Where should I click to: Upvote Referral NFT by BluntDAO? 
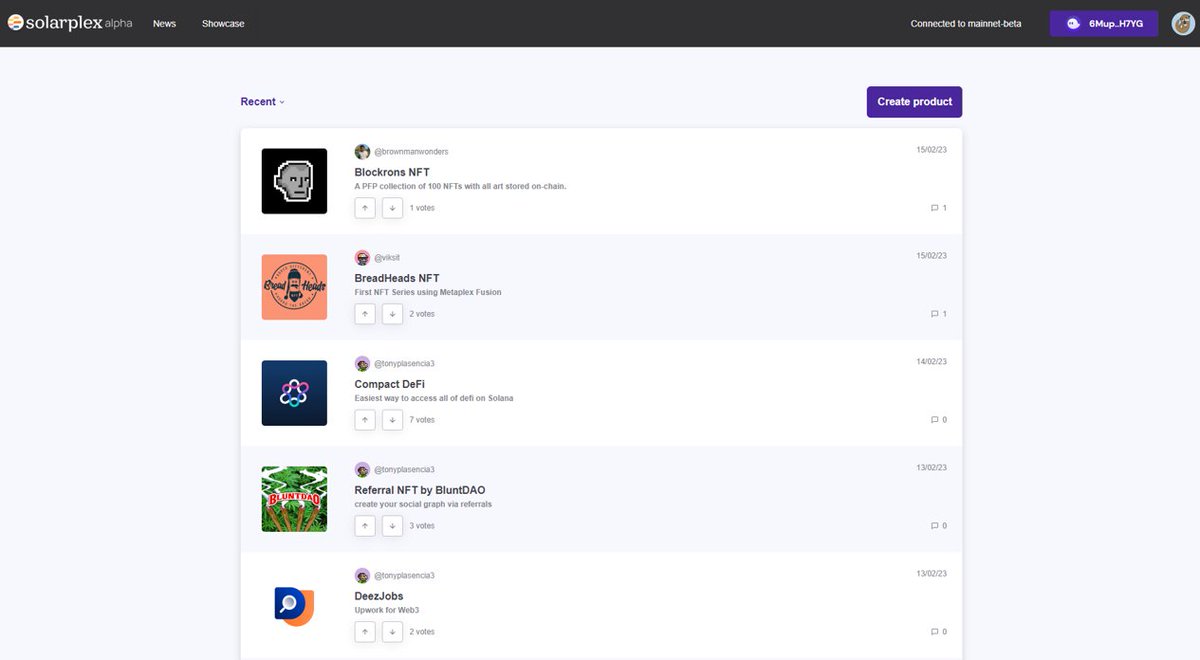(x=365, y=526)
